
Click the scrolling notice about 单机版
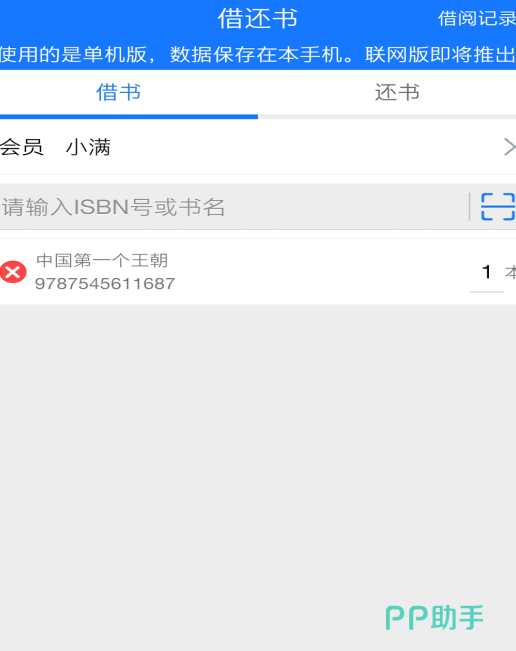pyautogui.click(x=258, y=54)
